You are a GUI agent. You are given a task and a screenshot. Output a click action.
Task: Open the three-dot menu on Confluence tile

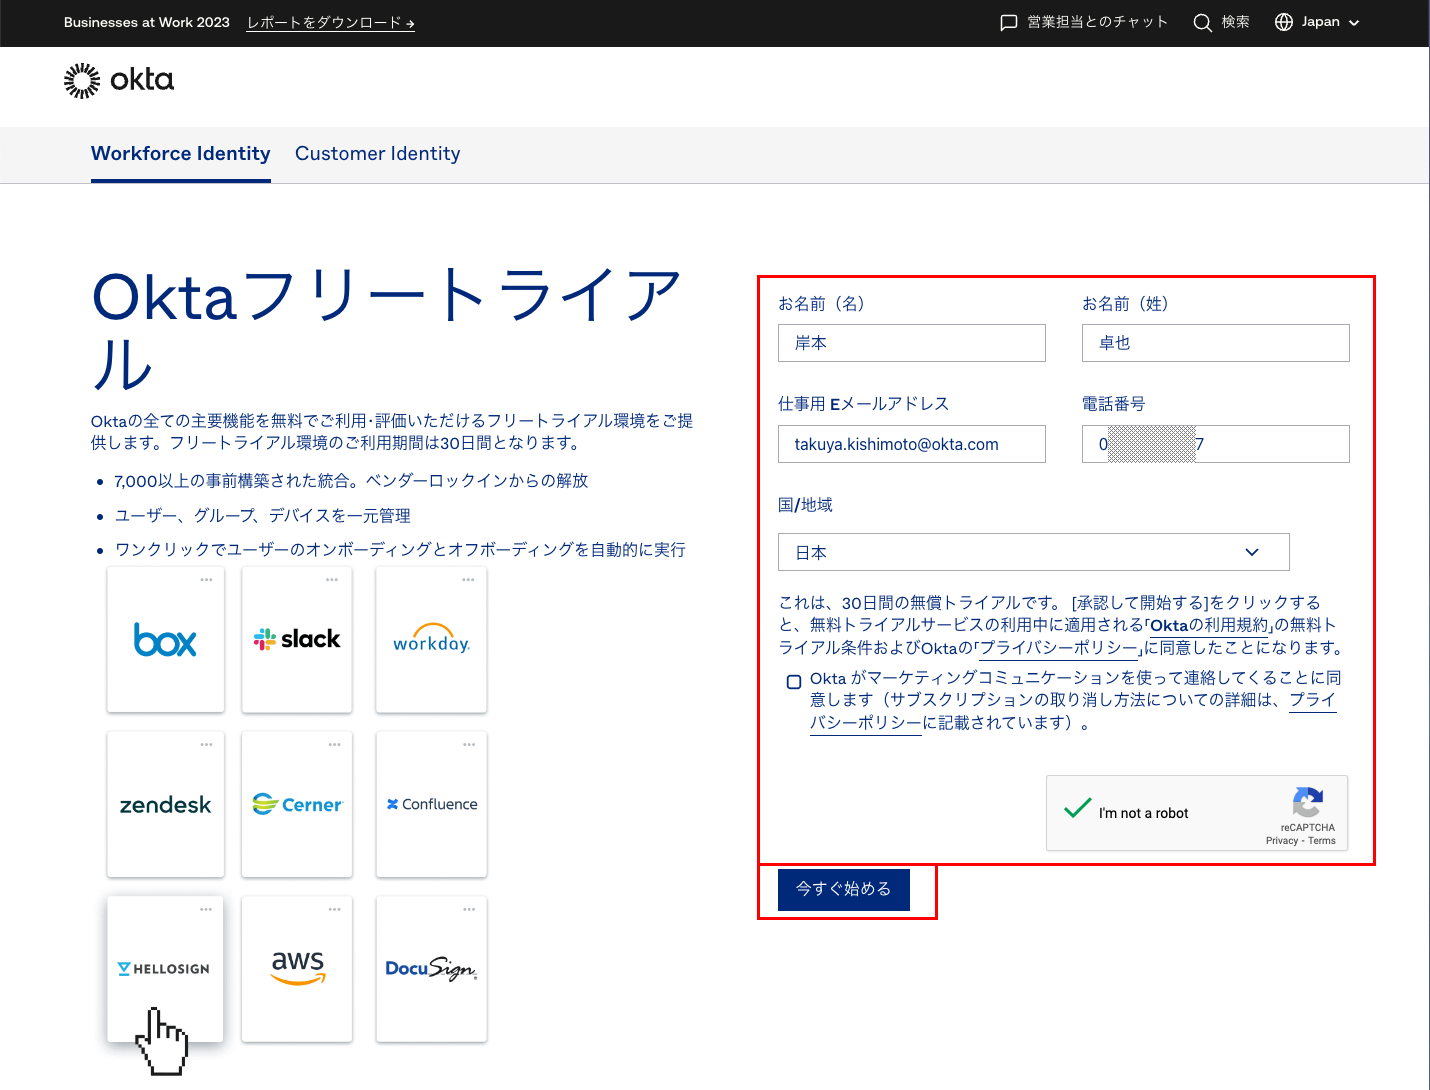click(x=469, y=745)
